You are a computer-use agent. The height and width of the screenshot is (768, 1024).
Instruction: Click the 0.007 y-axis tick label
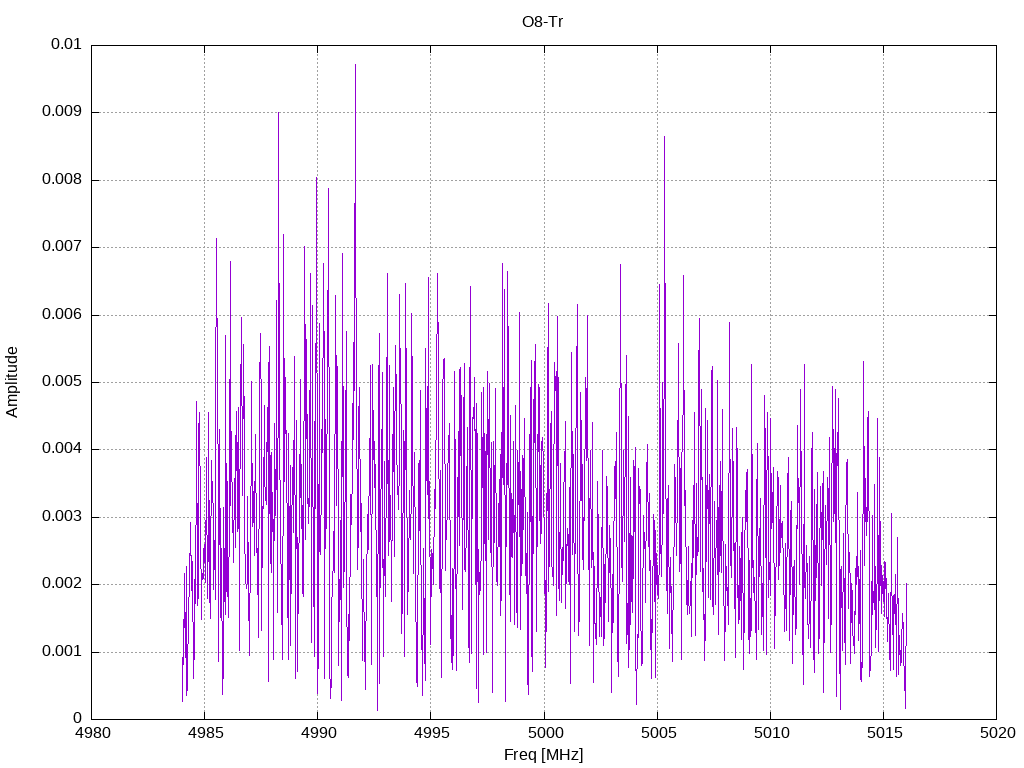coord(62,246)
